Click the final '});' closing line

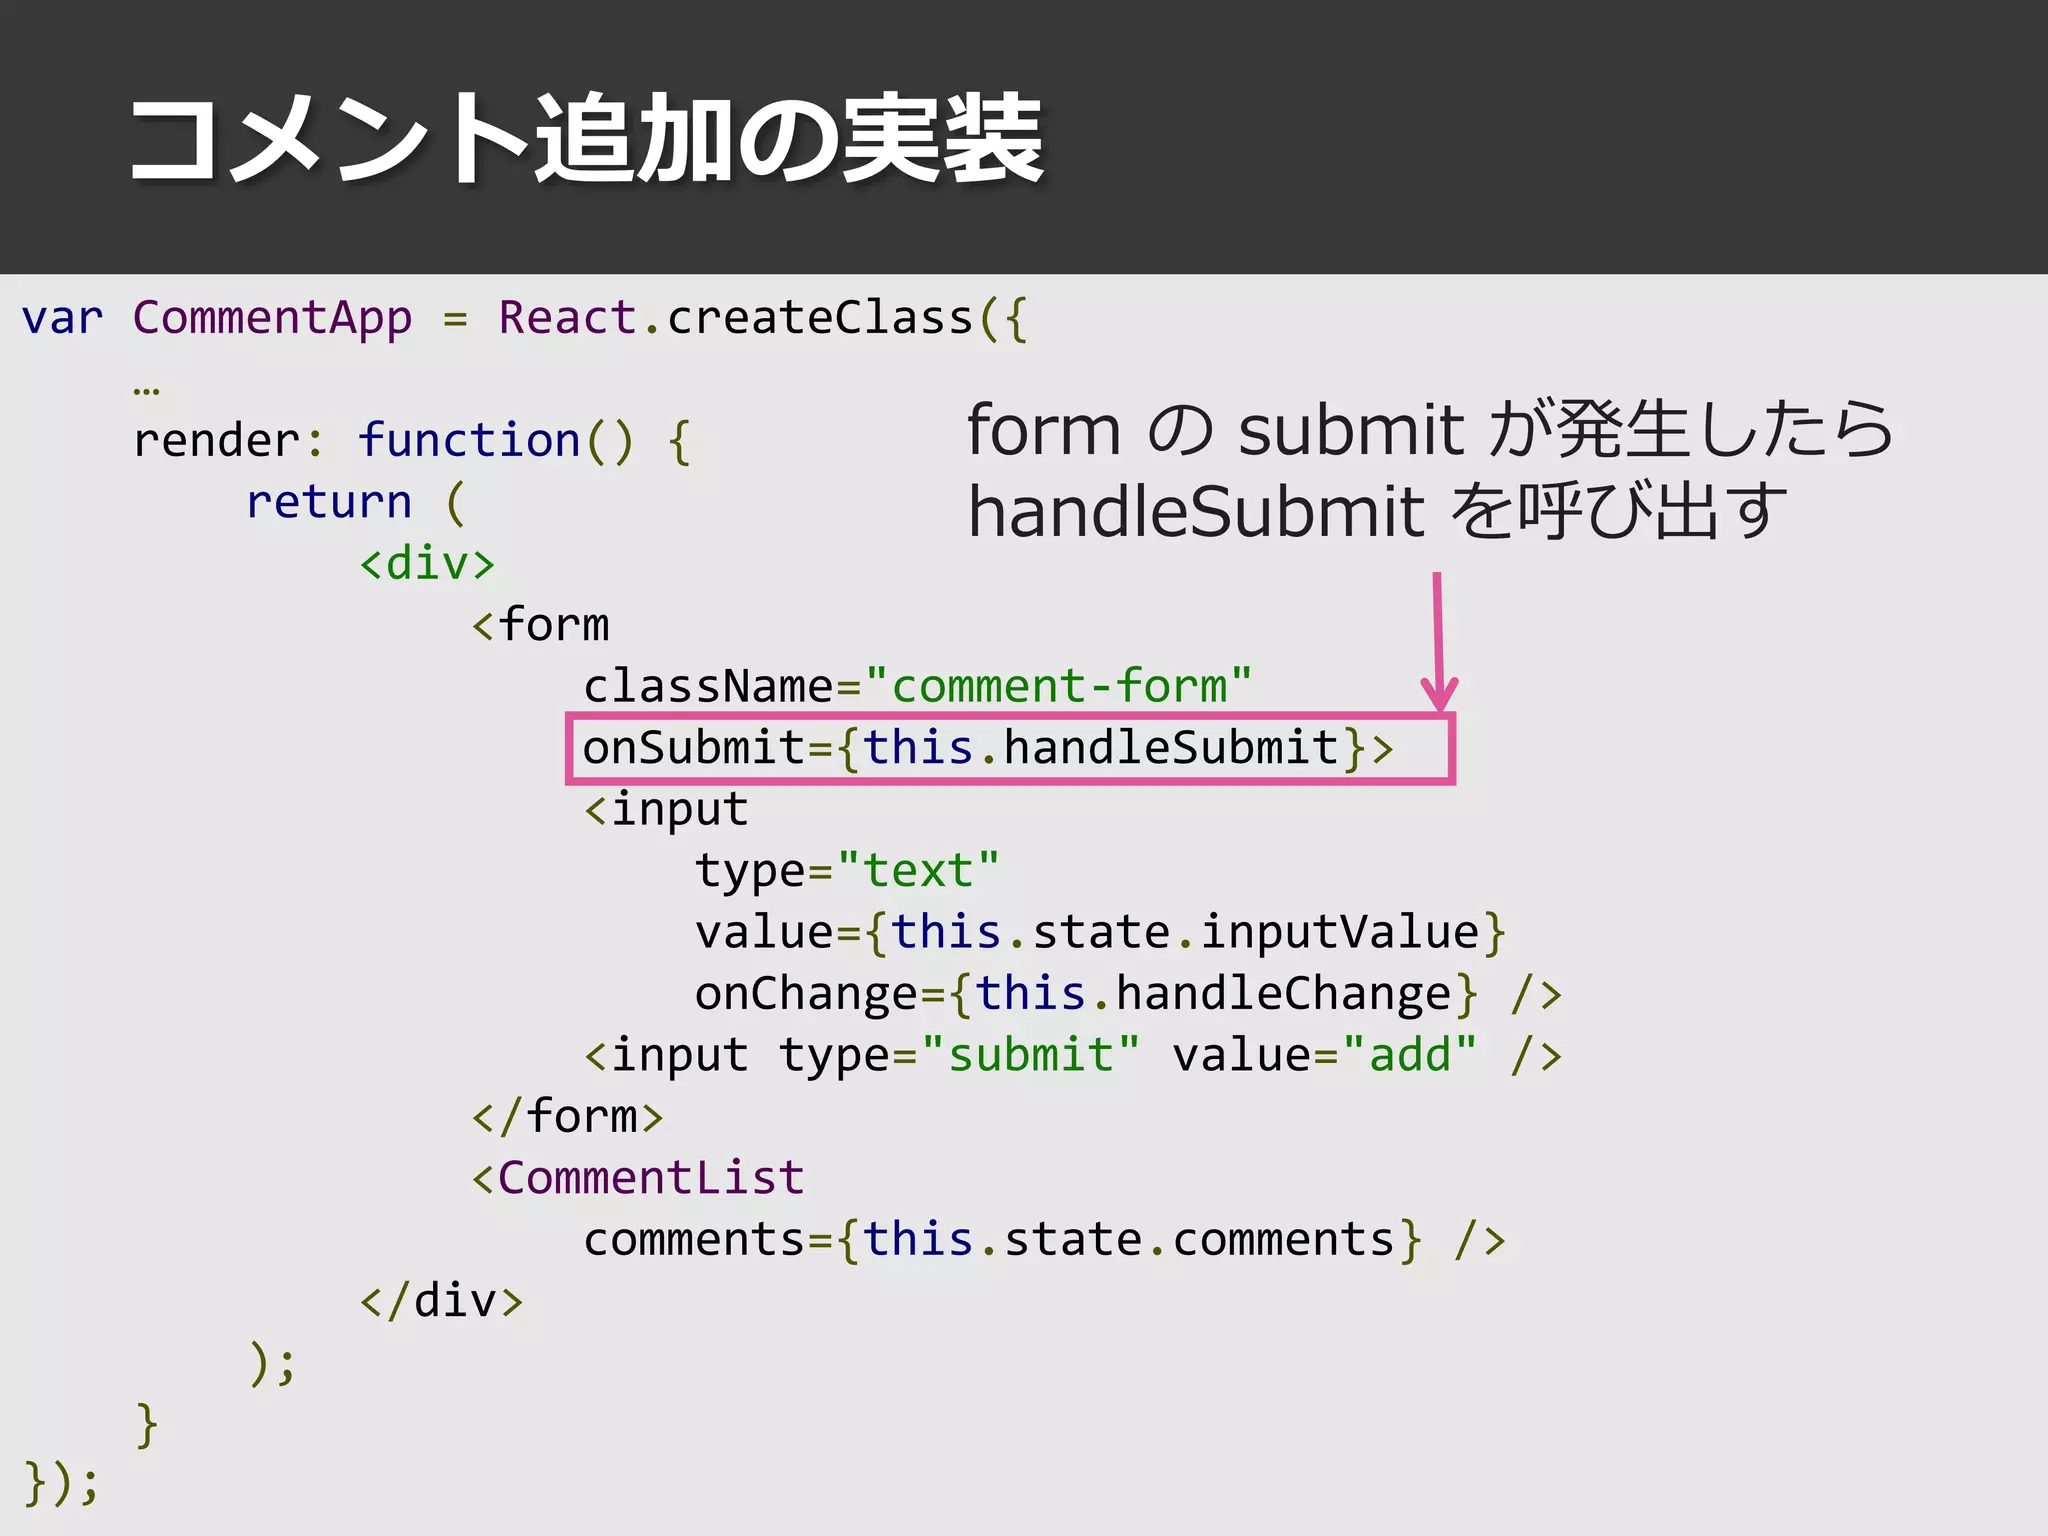click(62, 1484)
